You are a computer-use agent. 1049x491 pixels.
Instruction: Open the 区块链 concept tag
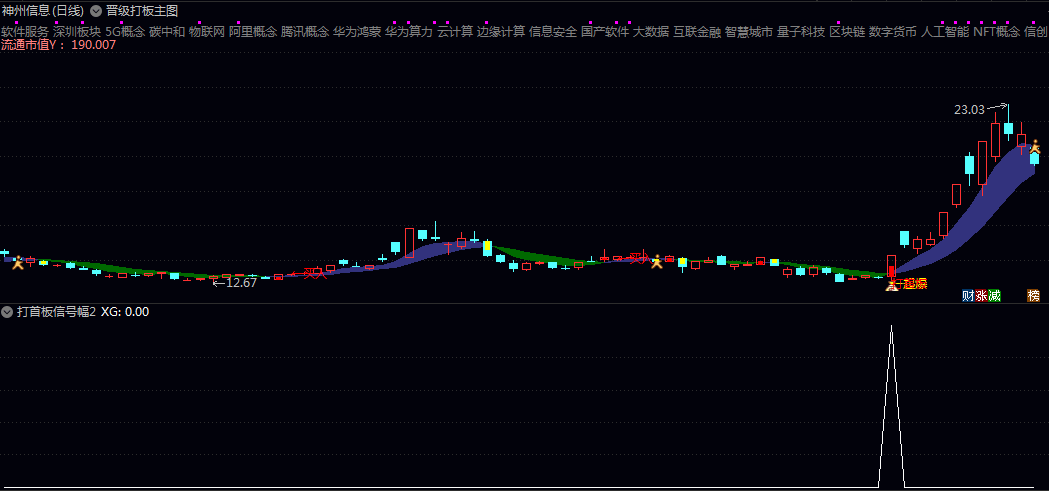[847, 31]
